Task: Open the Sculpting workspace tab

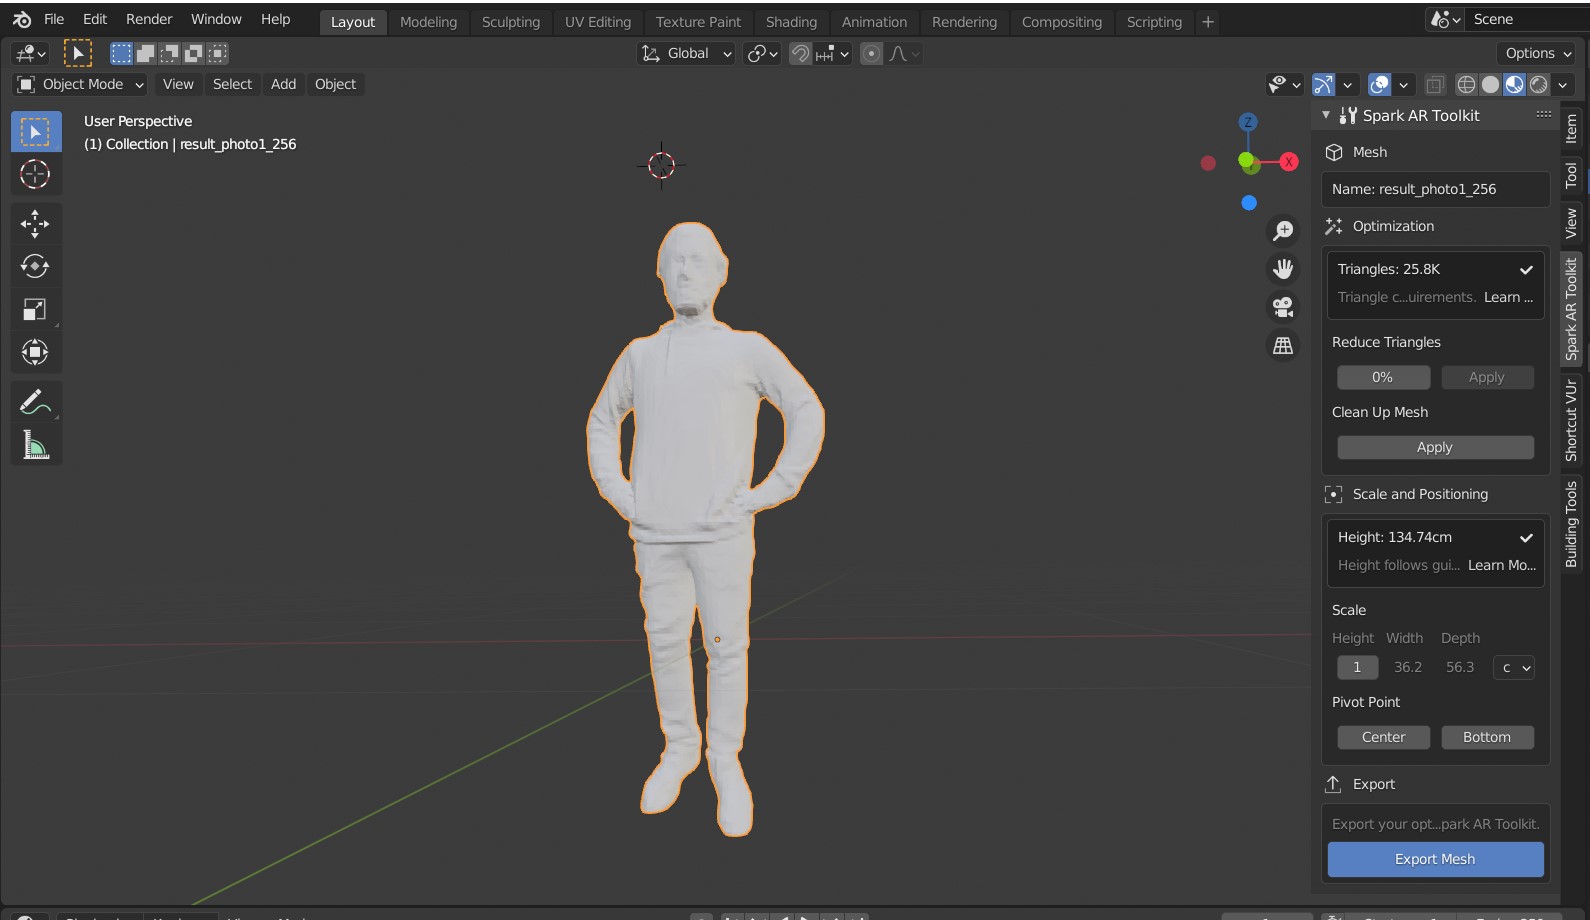Action: [510, 22]
